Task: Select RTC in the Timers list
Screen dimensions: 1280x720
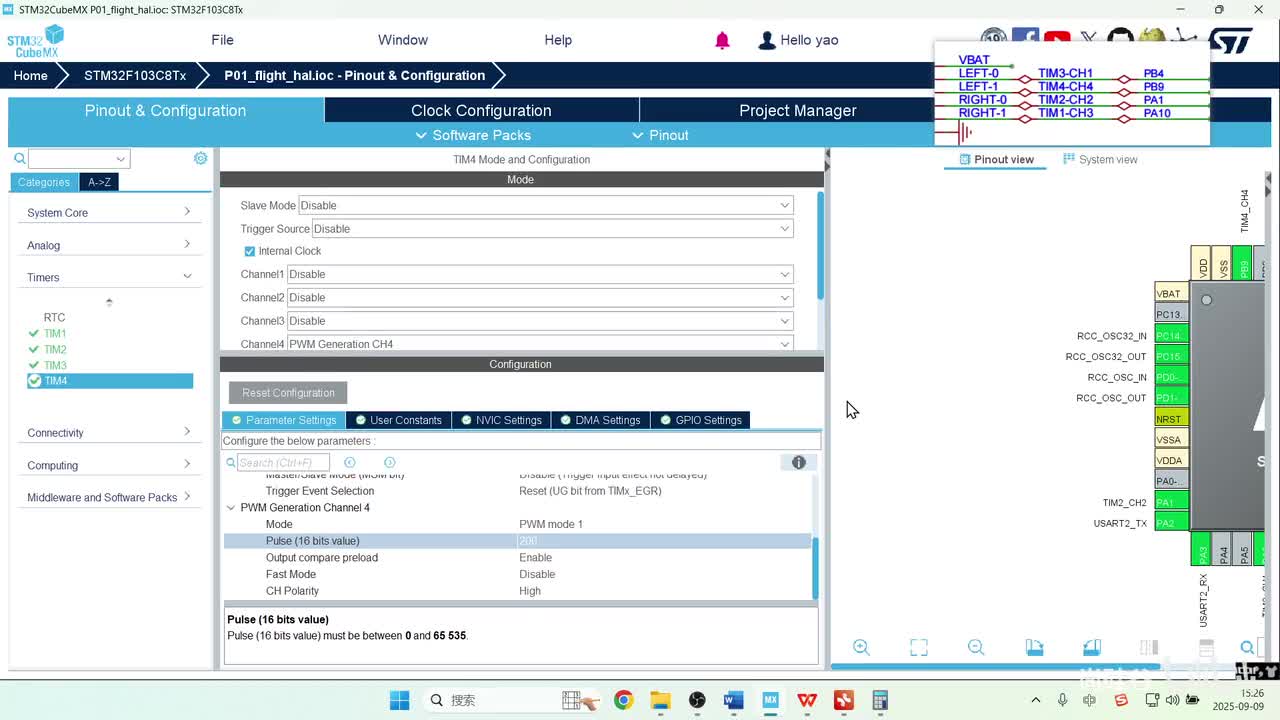Action: 54,317
